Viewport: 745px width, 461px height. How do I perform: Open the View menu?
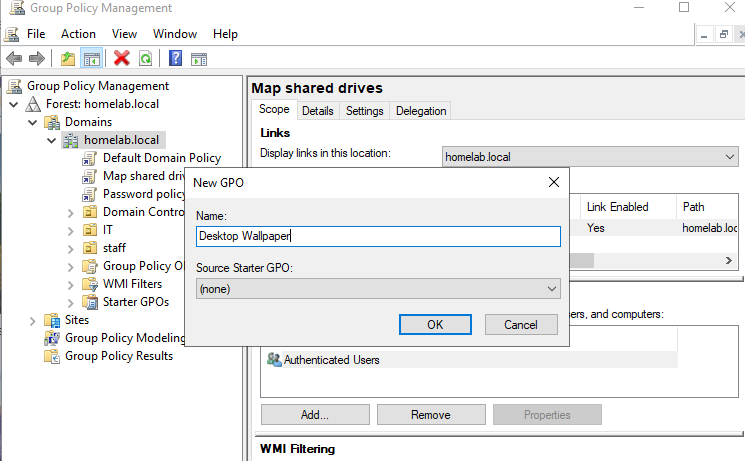(x=124, y=34)
